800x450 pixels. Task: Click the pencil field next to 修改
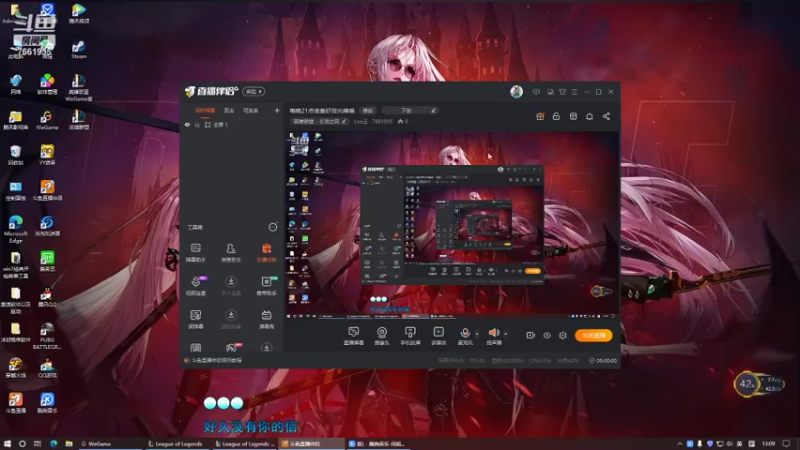click(410, 110)
